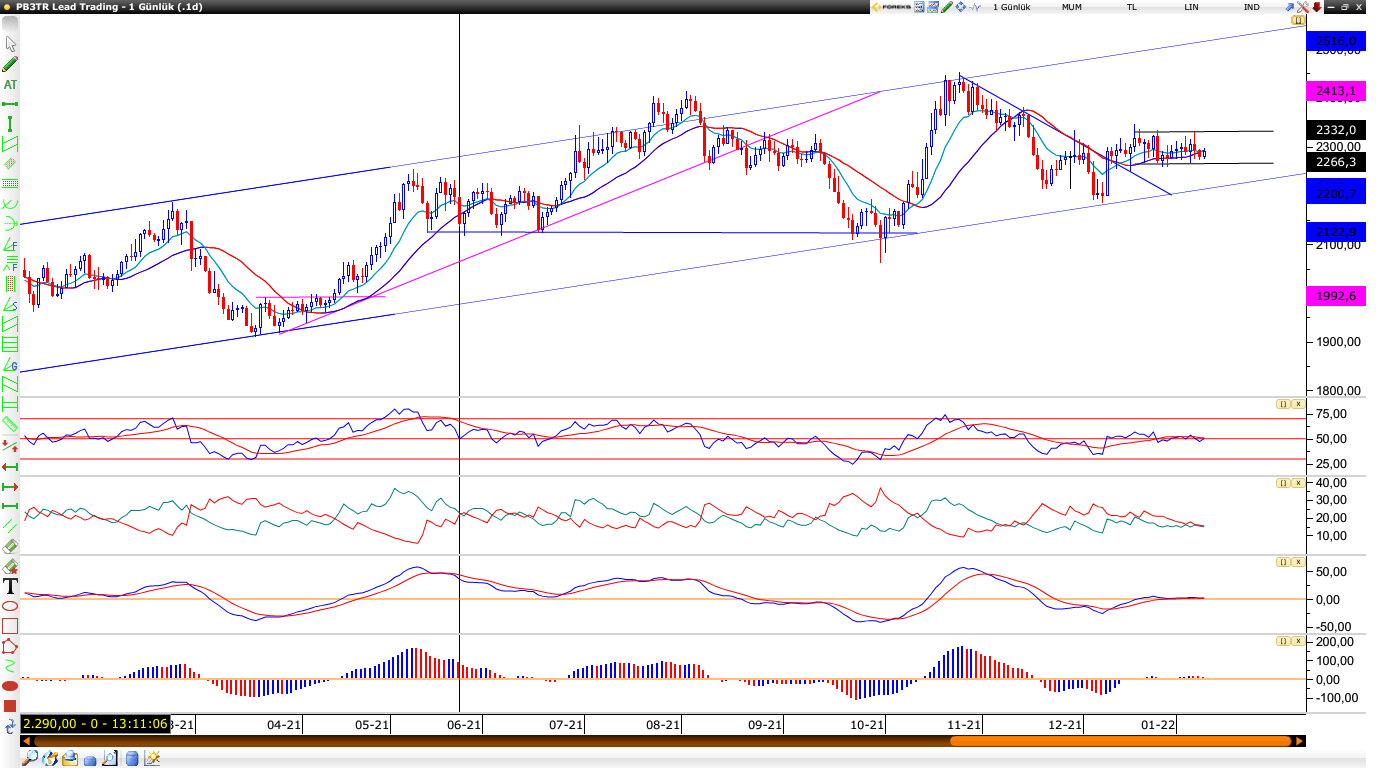Click the blue diagonal arrow icon top right
The width and height of the screenshot is (1380, 768).
pyautogui.click(x=1289, y=7)
